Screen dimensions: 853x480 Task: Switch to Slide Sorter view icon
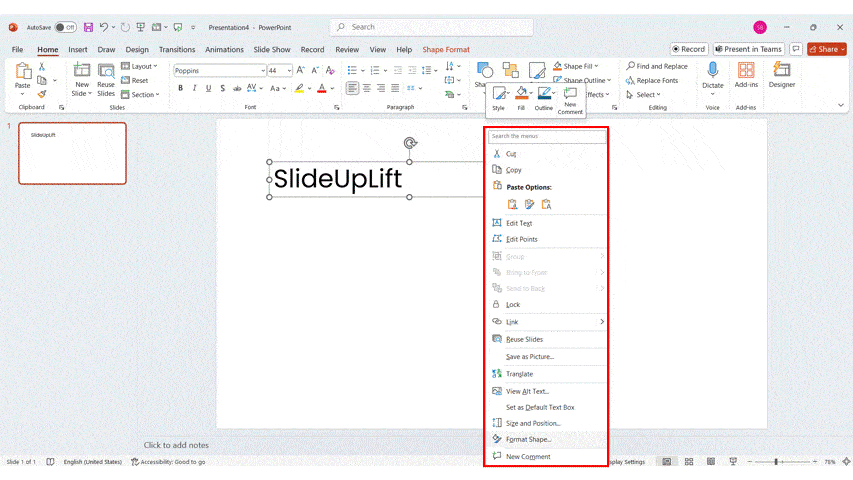click(x=689, y=461)
